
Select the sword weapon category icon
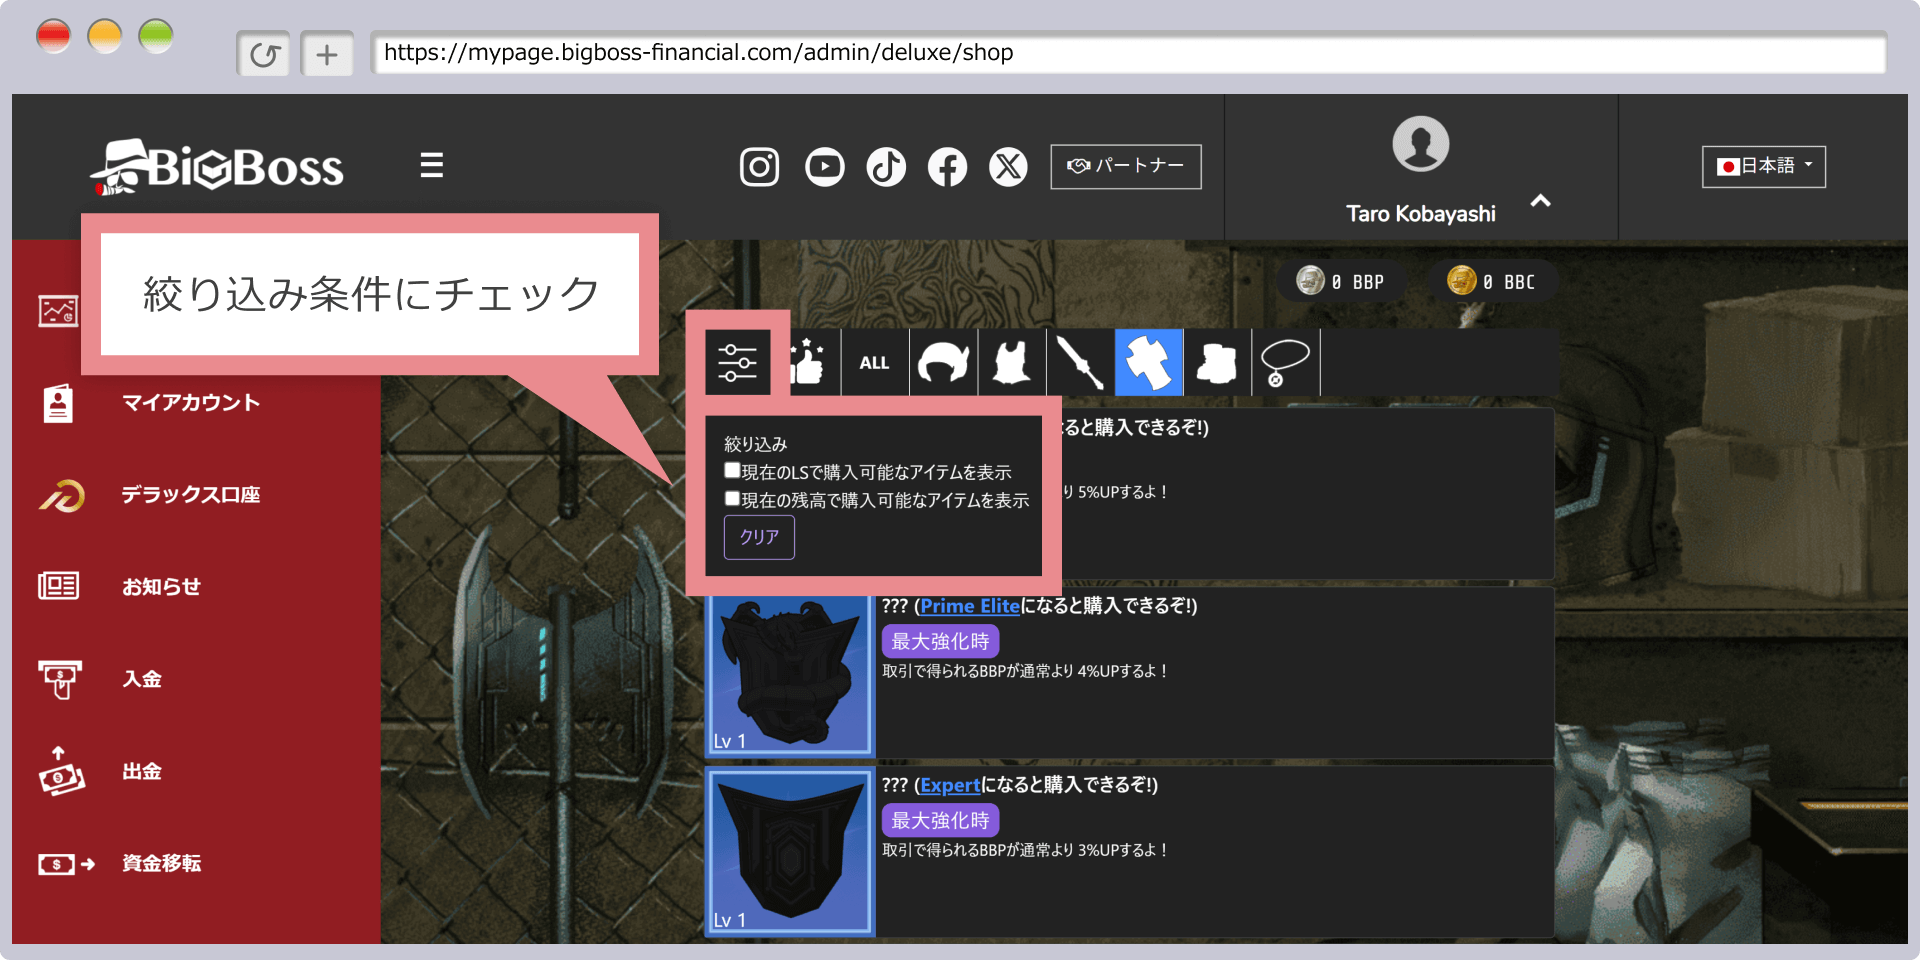(x=1080, y=362)
